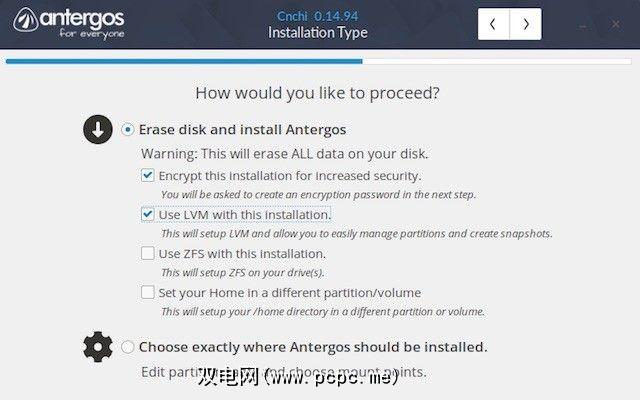640x400 pixels.
Task: Click the down-arrow icon beside Erase disk
Action: click(x=97, y=130)
